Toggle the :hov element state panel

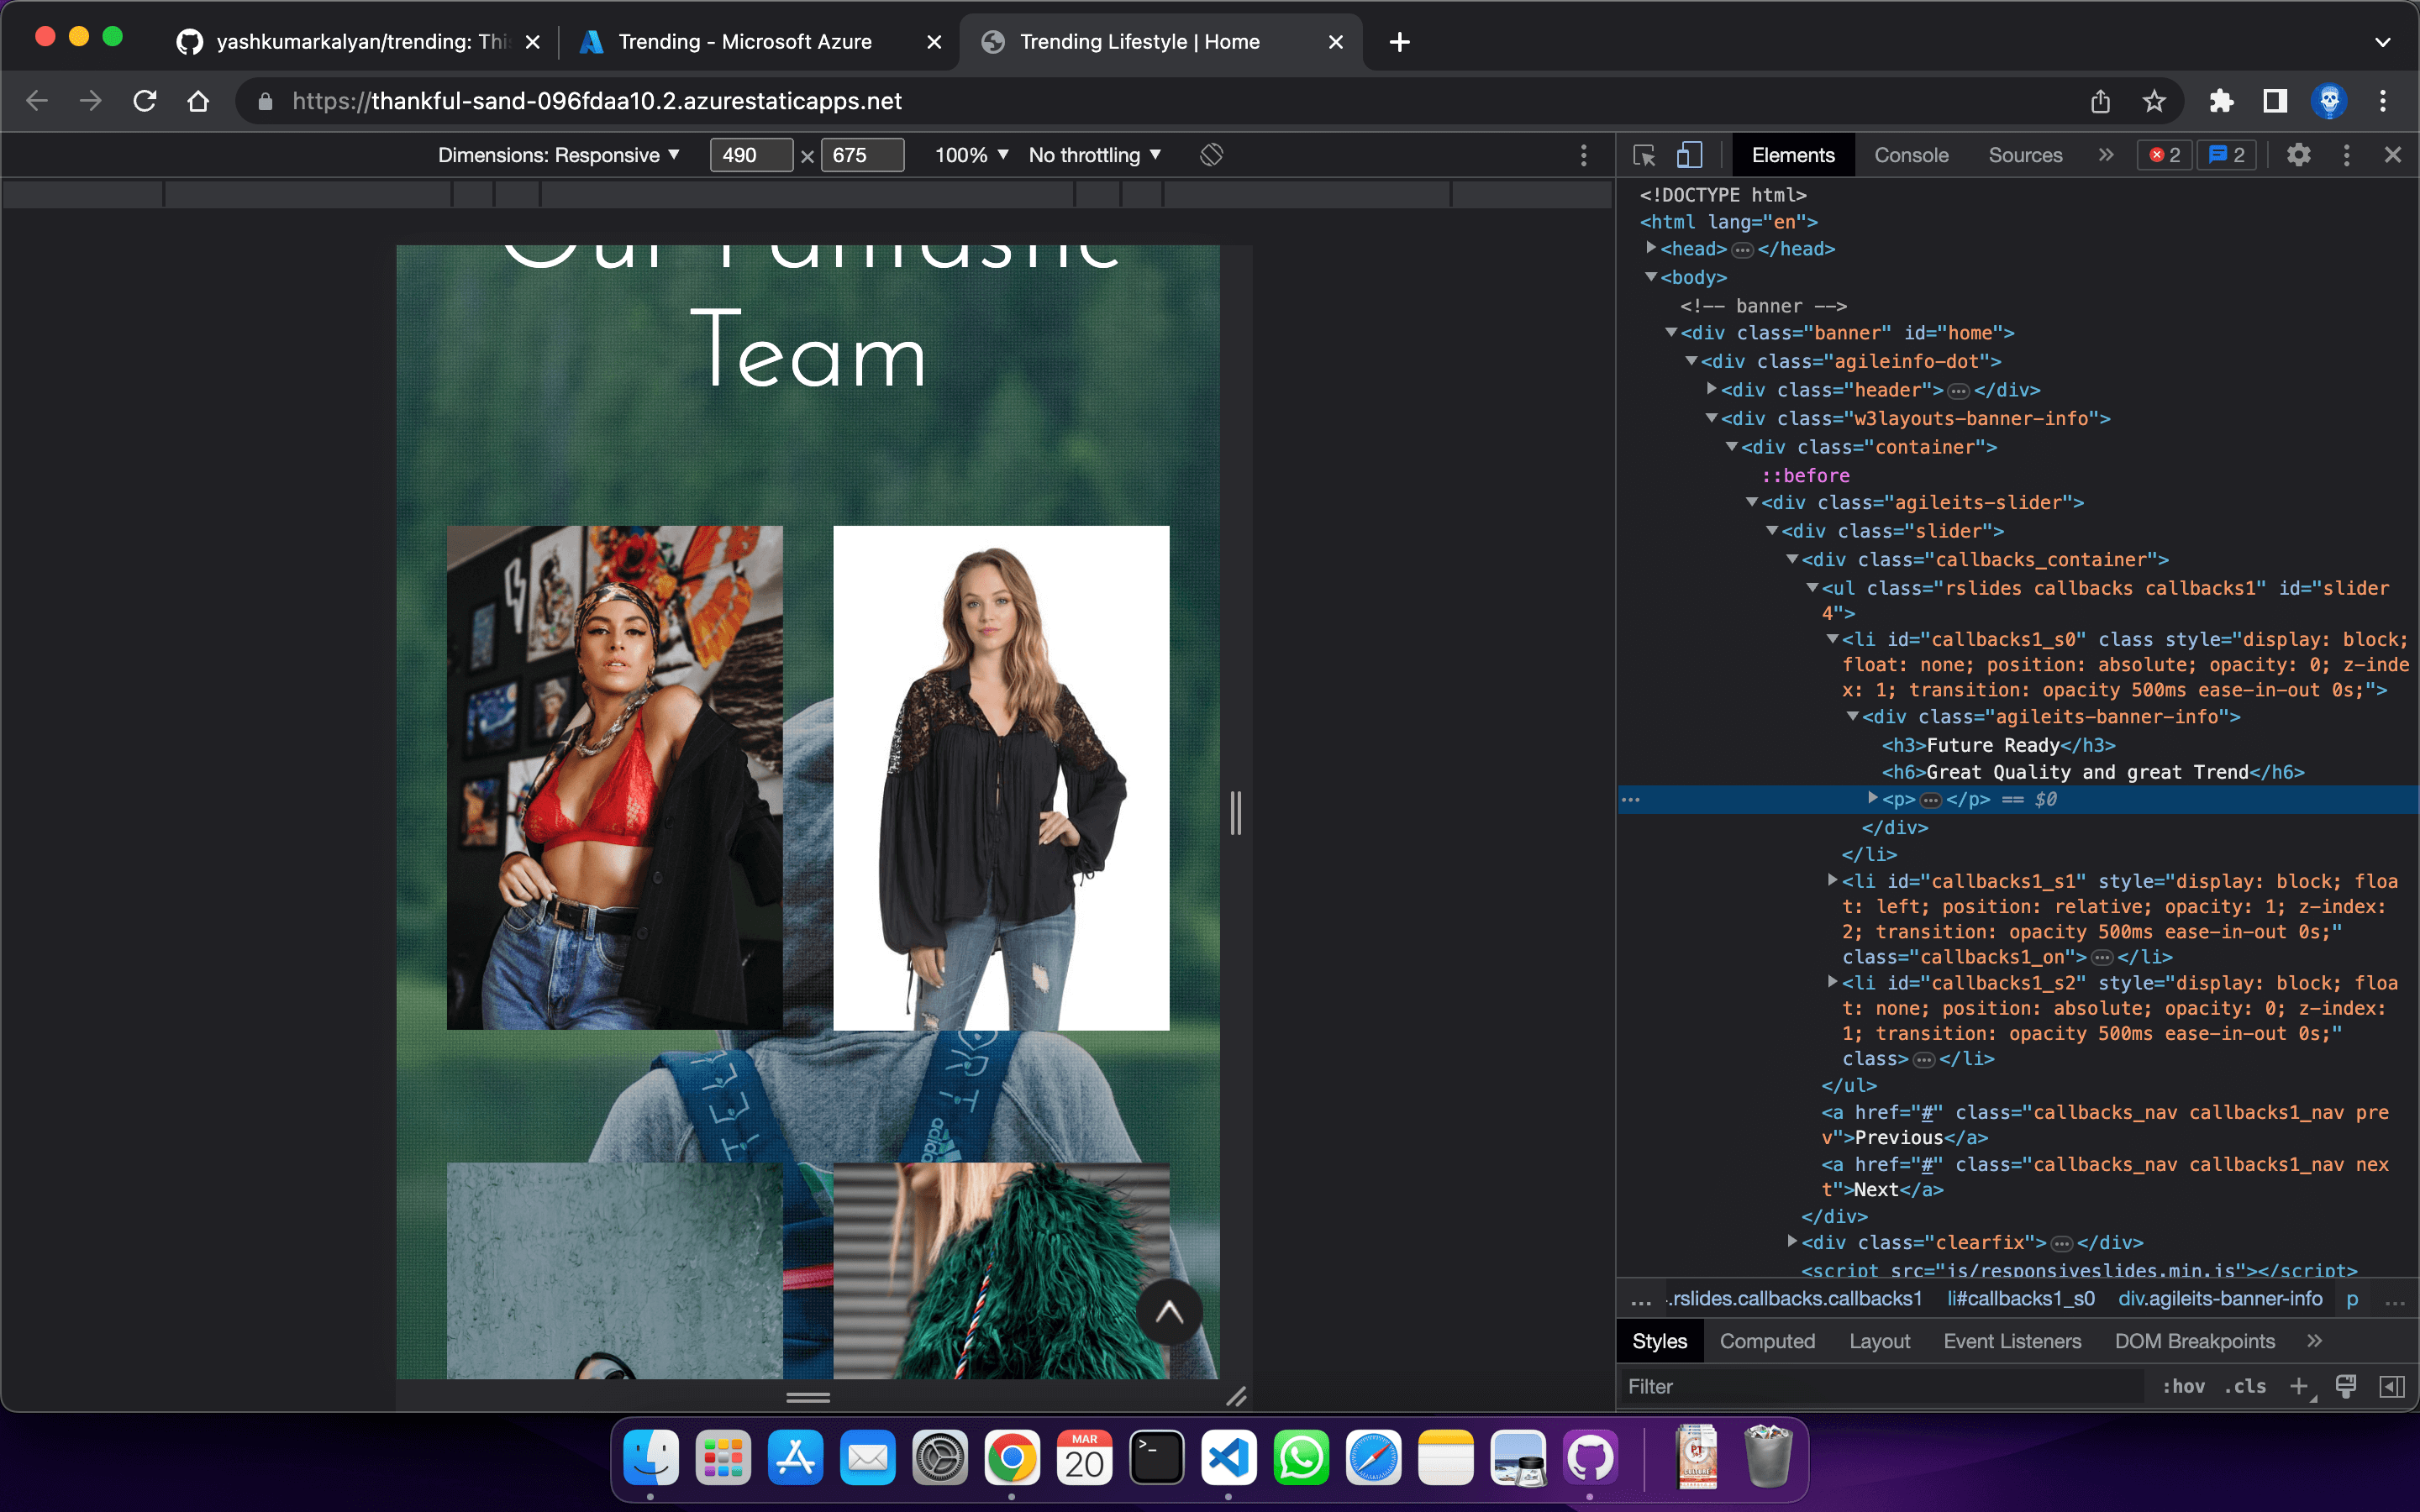point(2183,1386)
